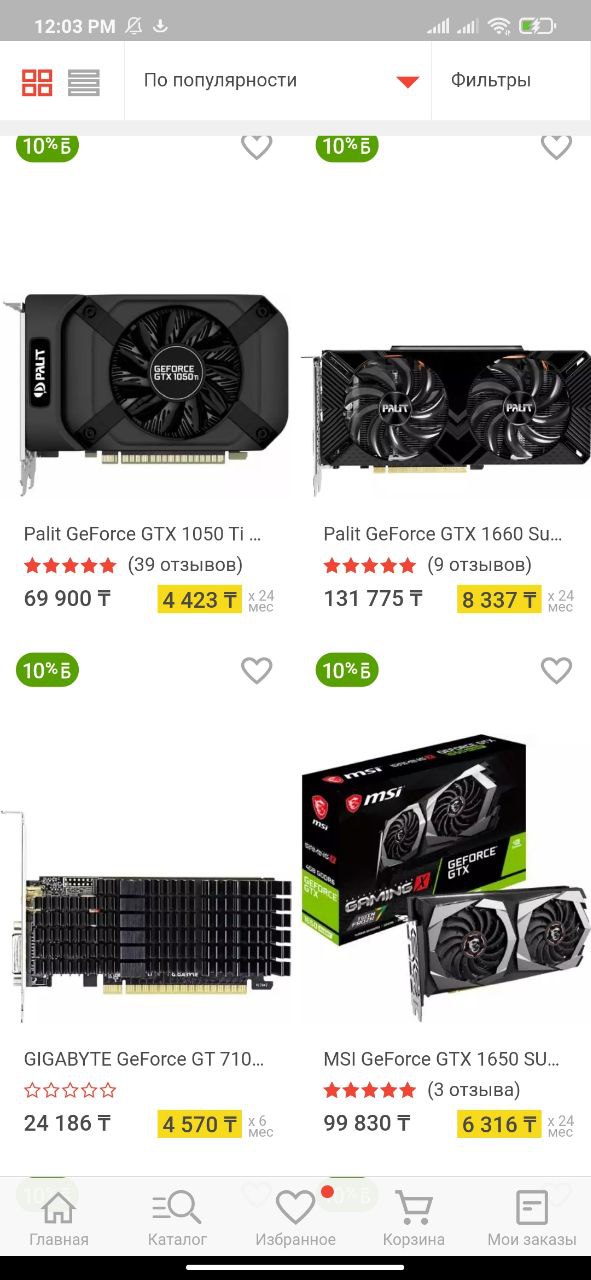The image size is (591, 1280).
Task: Open the Главная home tab
Action: [59, 1218]
